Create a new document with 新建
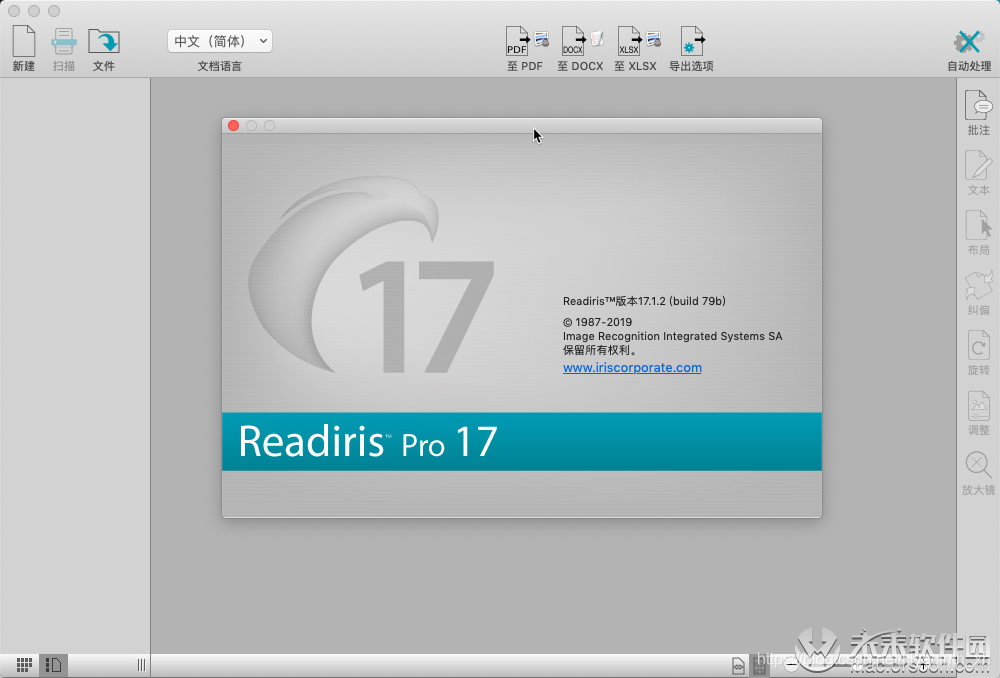 24,48
